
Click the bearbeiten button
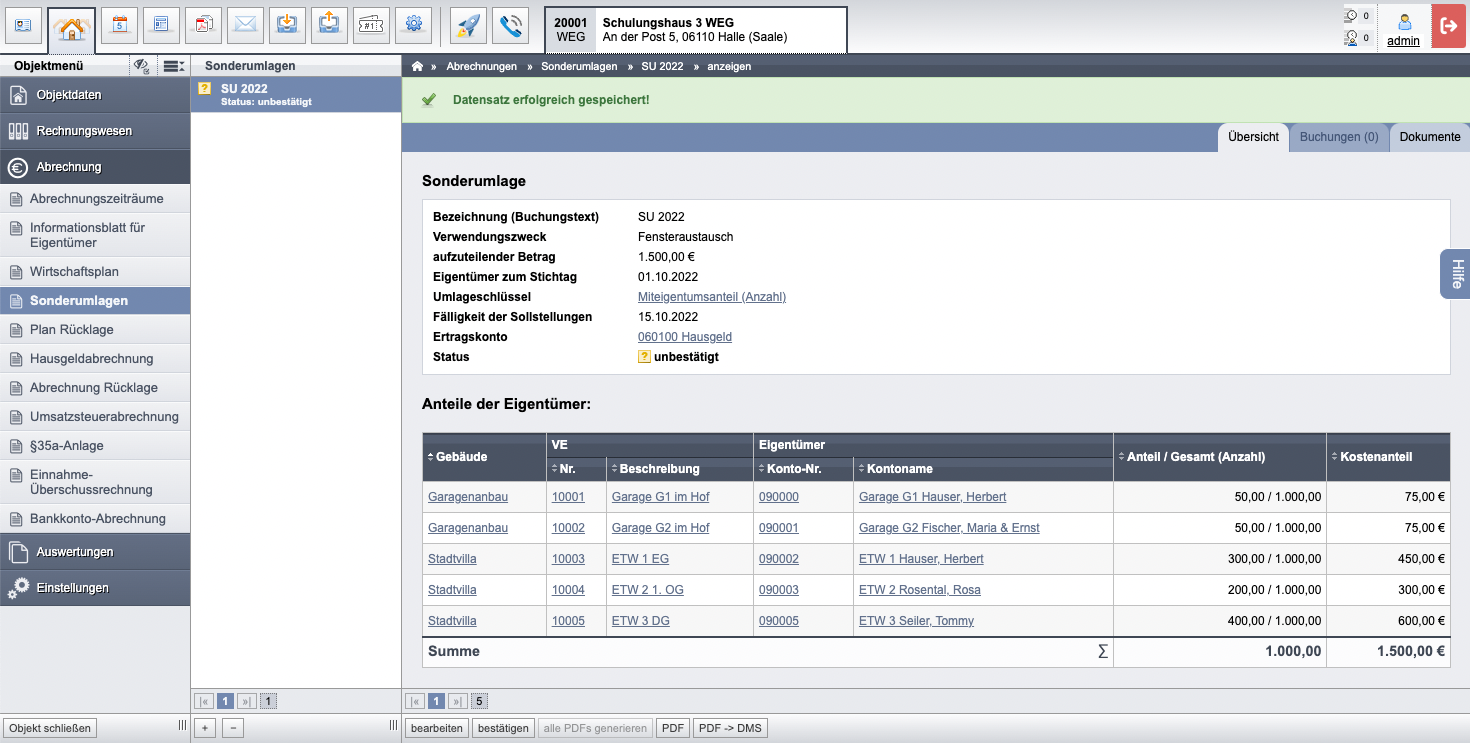[x=437, y=728]
